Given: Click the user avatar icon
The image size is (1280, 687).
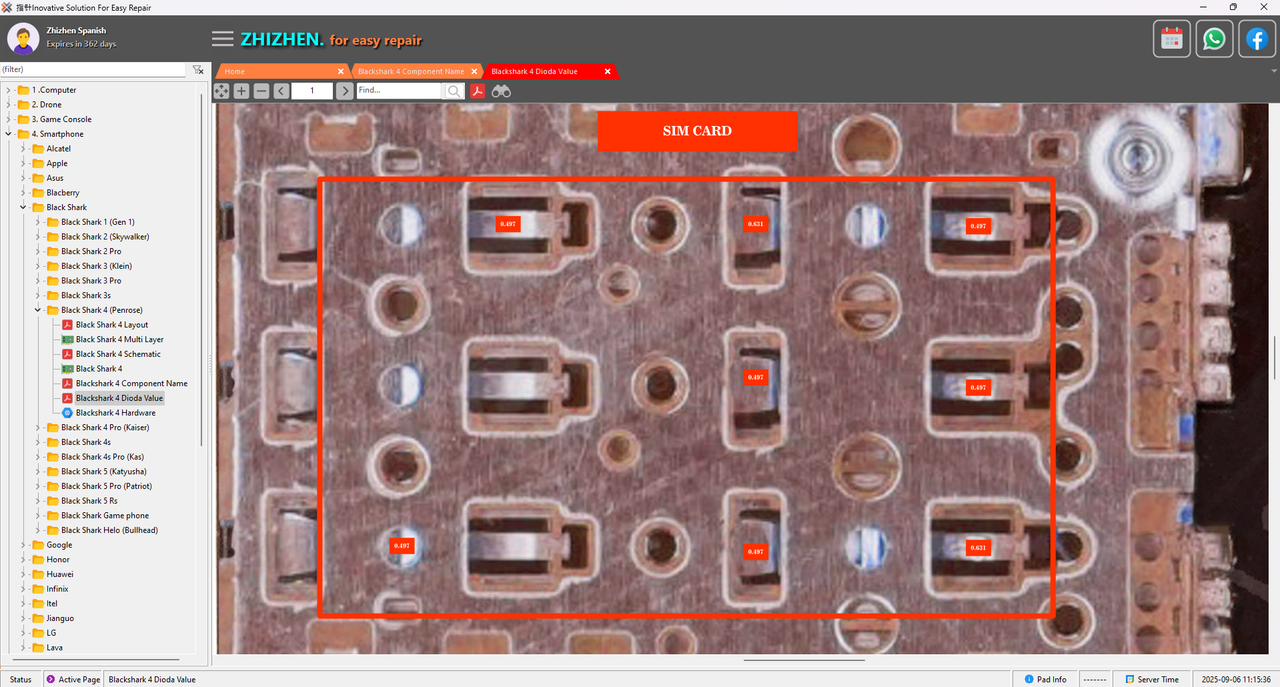Looking at the screenshot, I should [23, 39].
